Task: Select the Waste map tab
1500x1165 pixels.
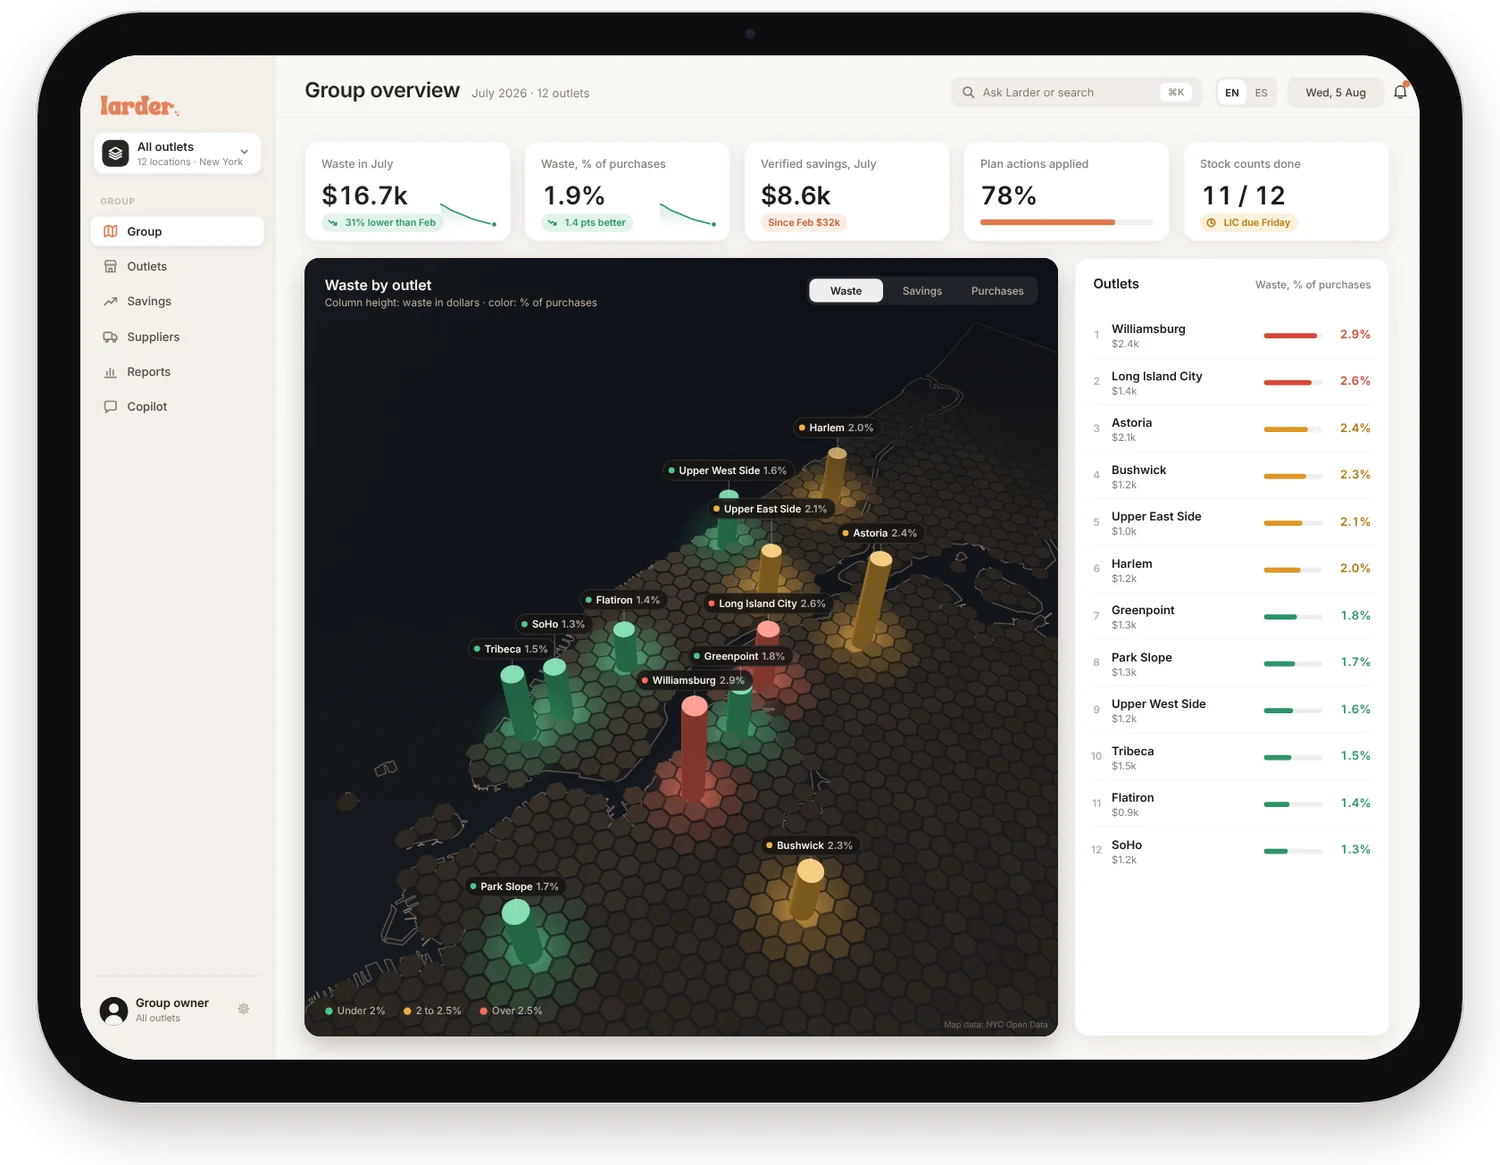Action: [846, 291]
